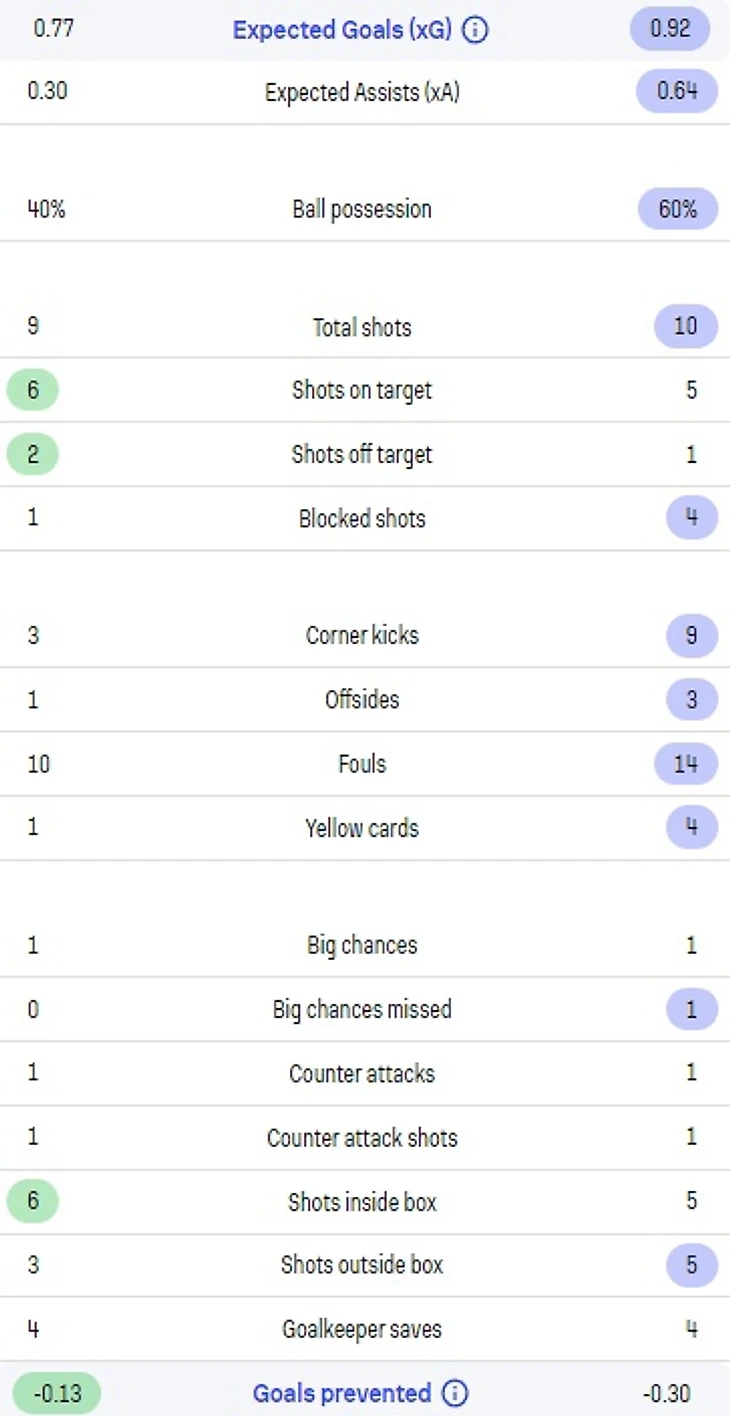Select the Total shots row label
Screen dimensions: 730x1416
pos(362,327)
